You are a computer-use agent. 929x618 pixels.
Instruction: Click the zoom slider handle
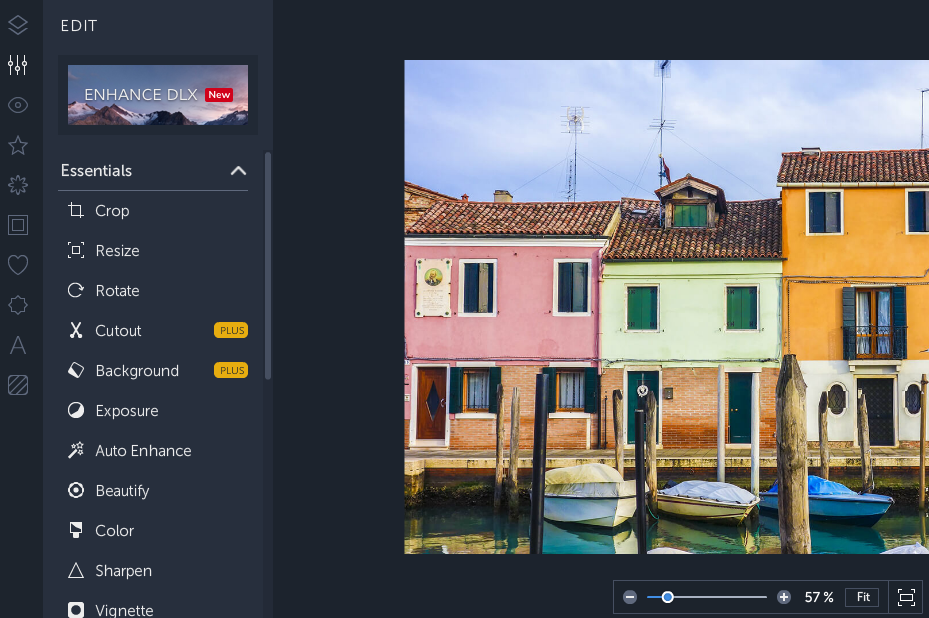(x=667, y=597)
